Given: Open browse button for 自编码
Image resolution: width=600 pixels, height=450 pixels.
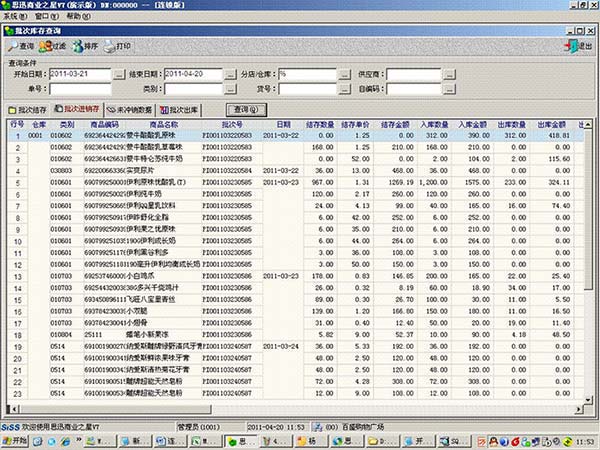Looking at the screenshot, I should click(449, 89).
